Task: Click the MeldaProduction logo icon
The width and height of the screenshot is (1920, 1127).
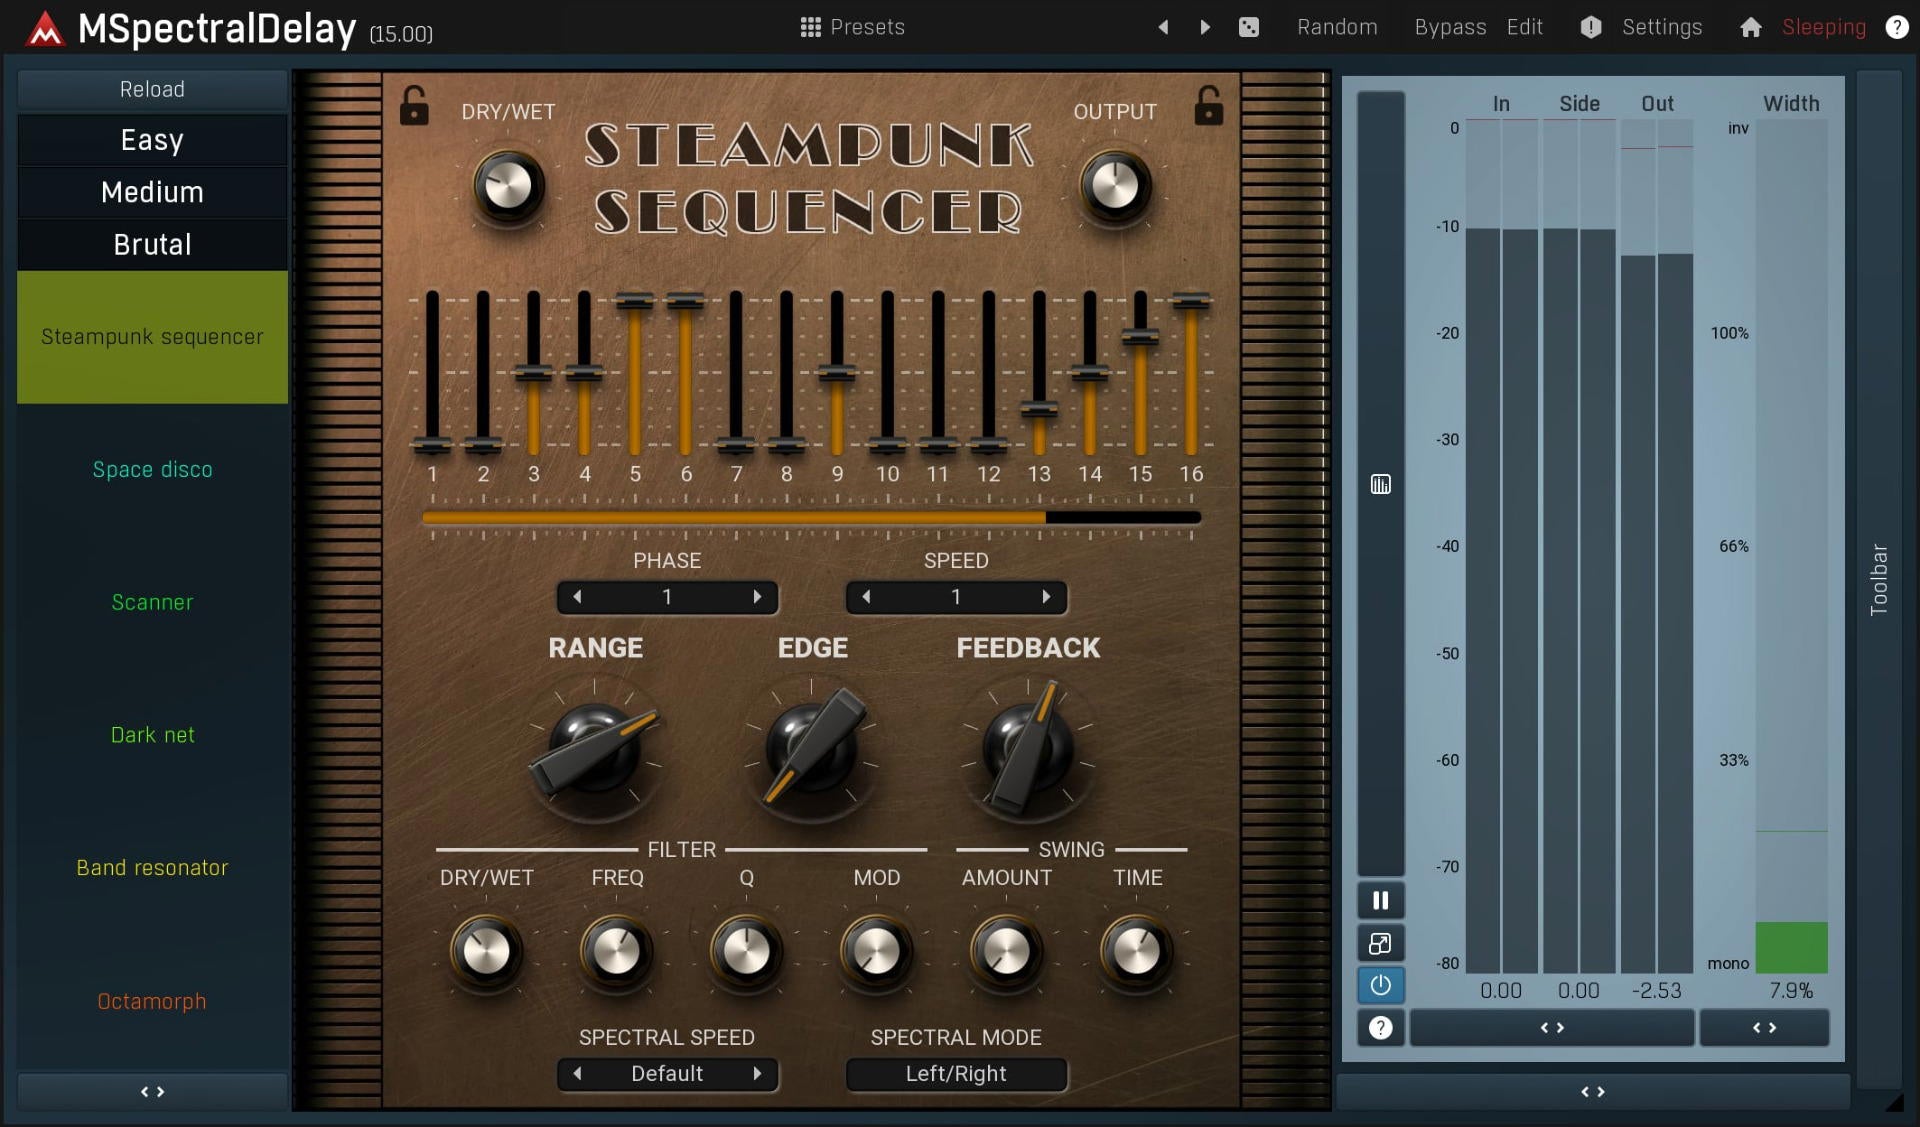Action: [45, 29]
